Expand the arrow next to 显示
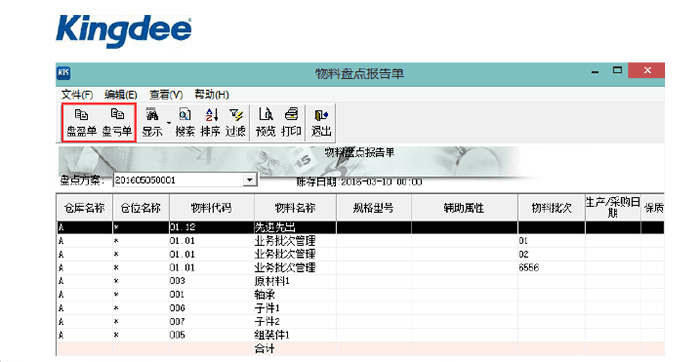 169,123
